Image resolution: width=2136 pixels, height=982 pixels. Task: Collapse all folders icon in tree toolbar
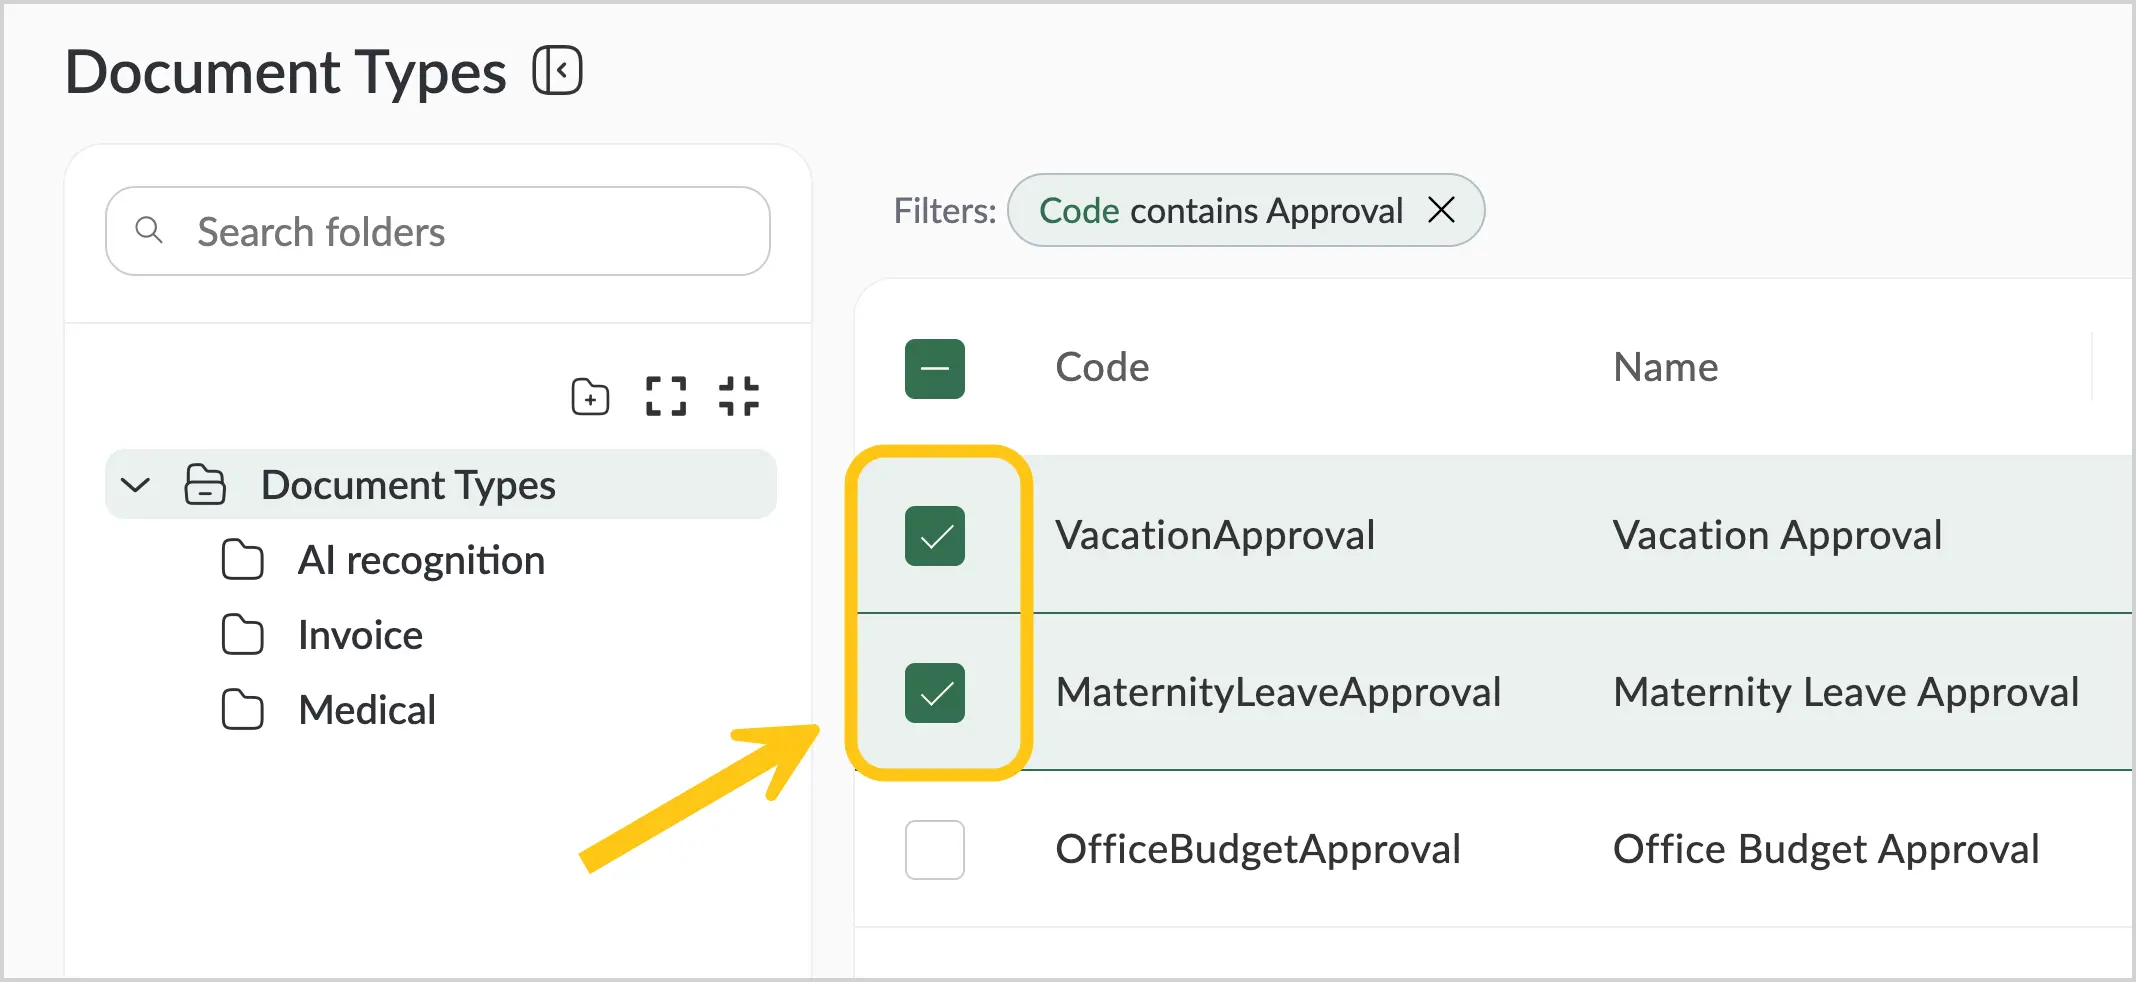click(739, 396)
